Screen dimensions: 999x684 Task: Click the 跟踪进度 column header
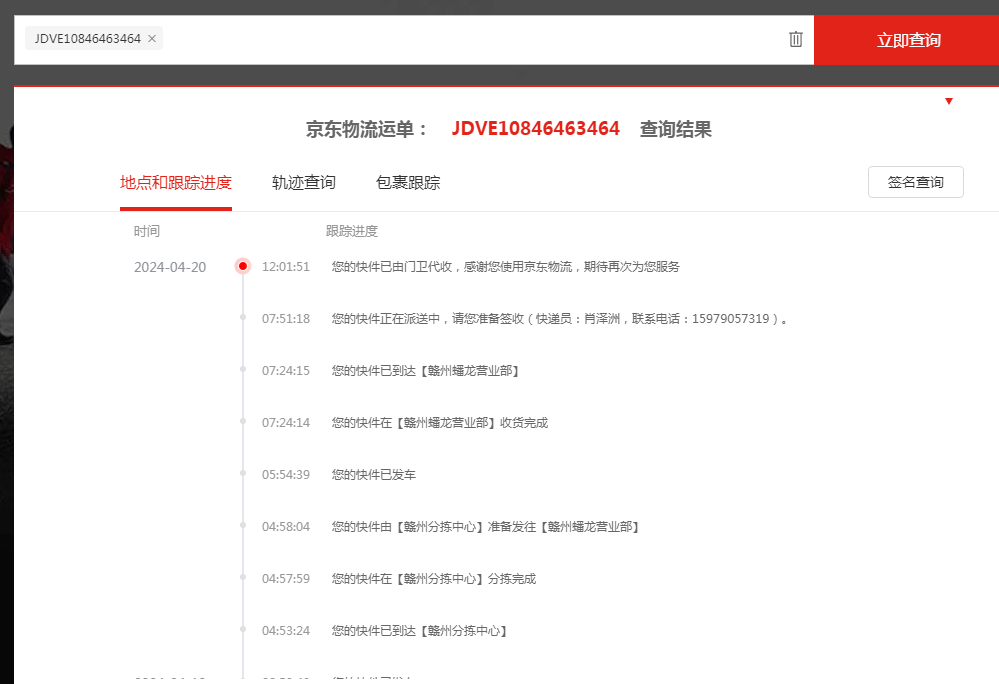point(352,231)
